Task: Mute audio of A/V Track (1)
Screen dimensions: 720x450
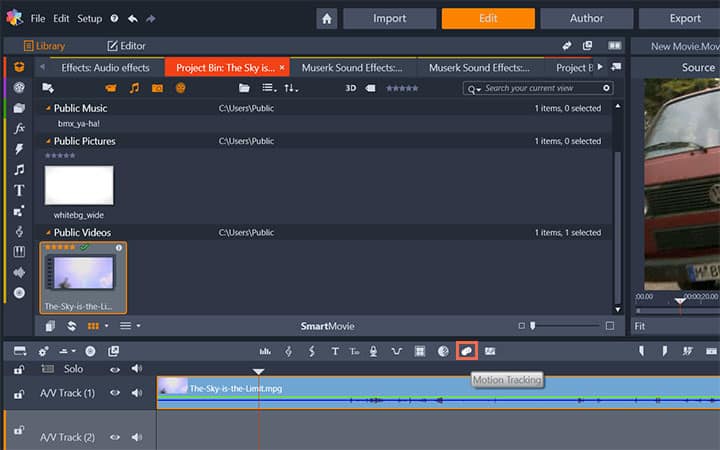Action: point(137,393)
